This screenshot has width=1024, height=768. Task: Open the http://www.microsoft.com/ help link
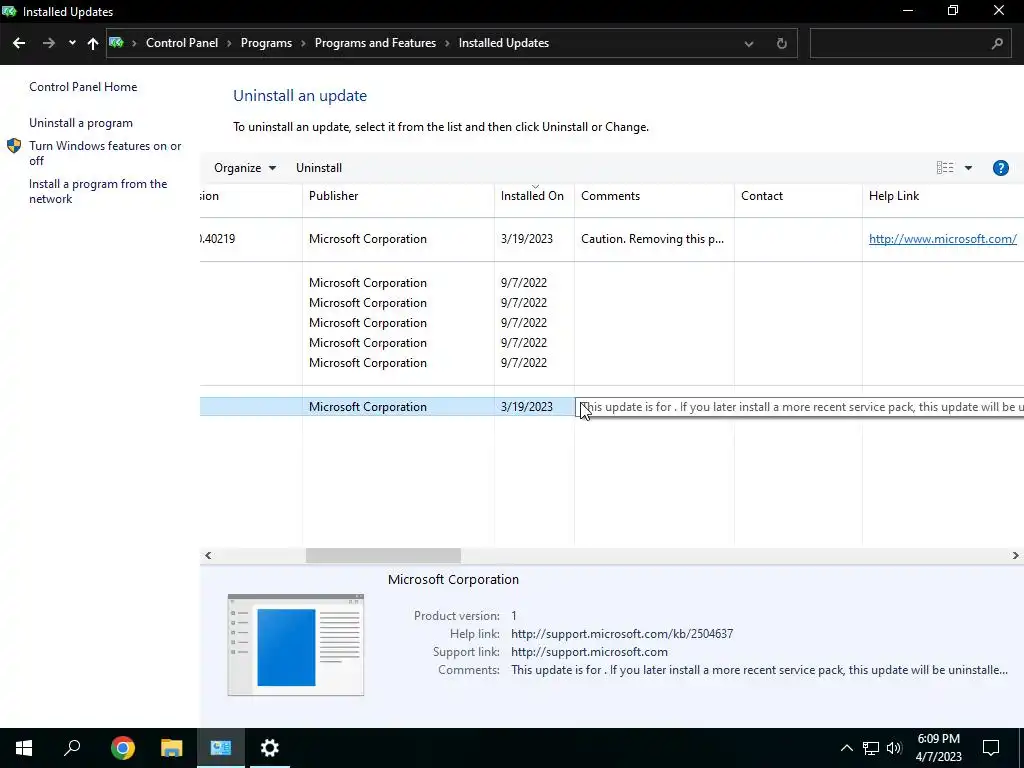point(942,239)
